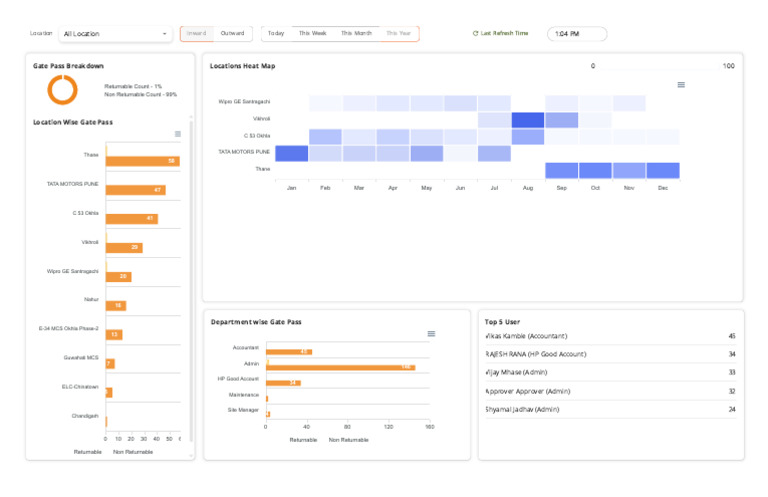Click the Vikas Kamble (Accountant) user row

tap(610, 336)
